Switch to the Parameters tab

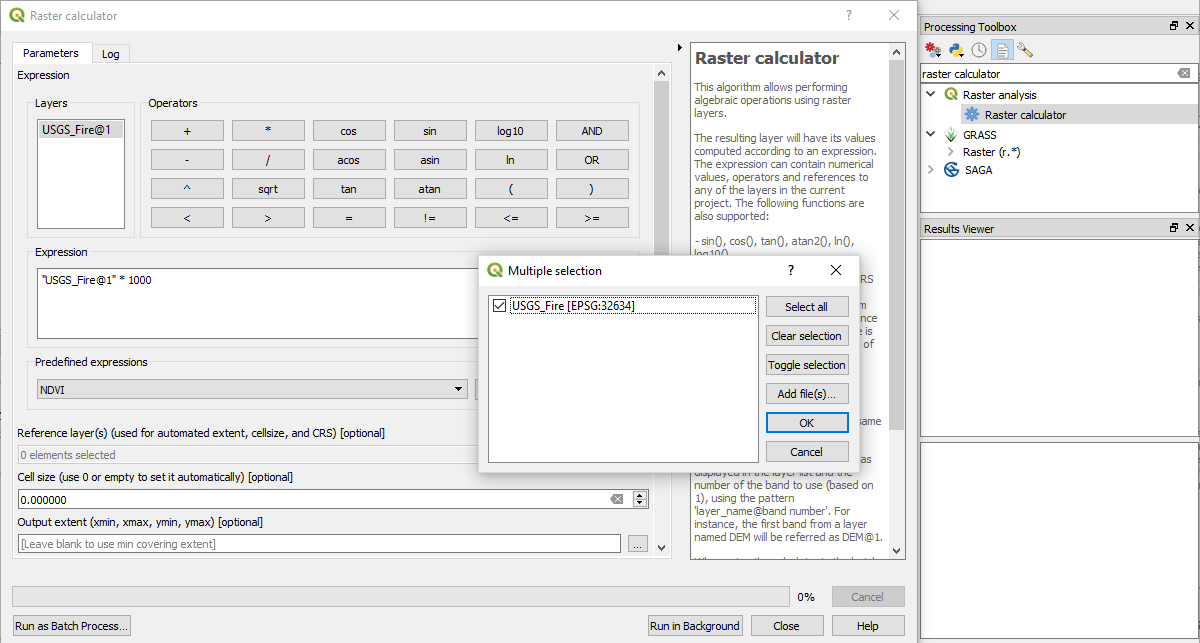pos(51,53)
